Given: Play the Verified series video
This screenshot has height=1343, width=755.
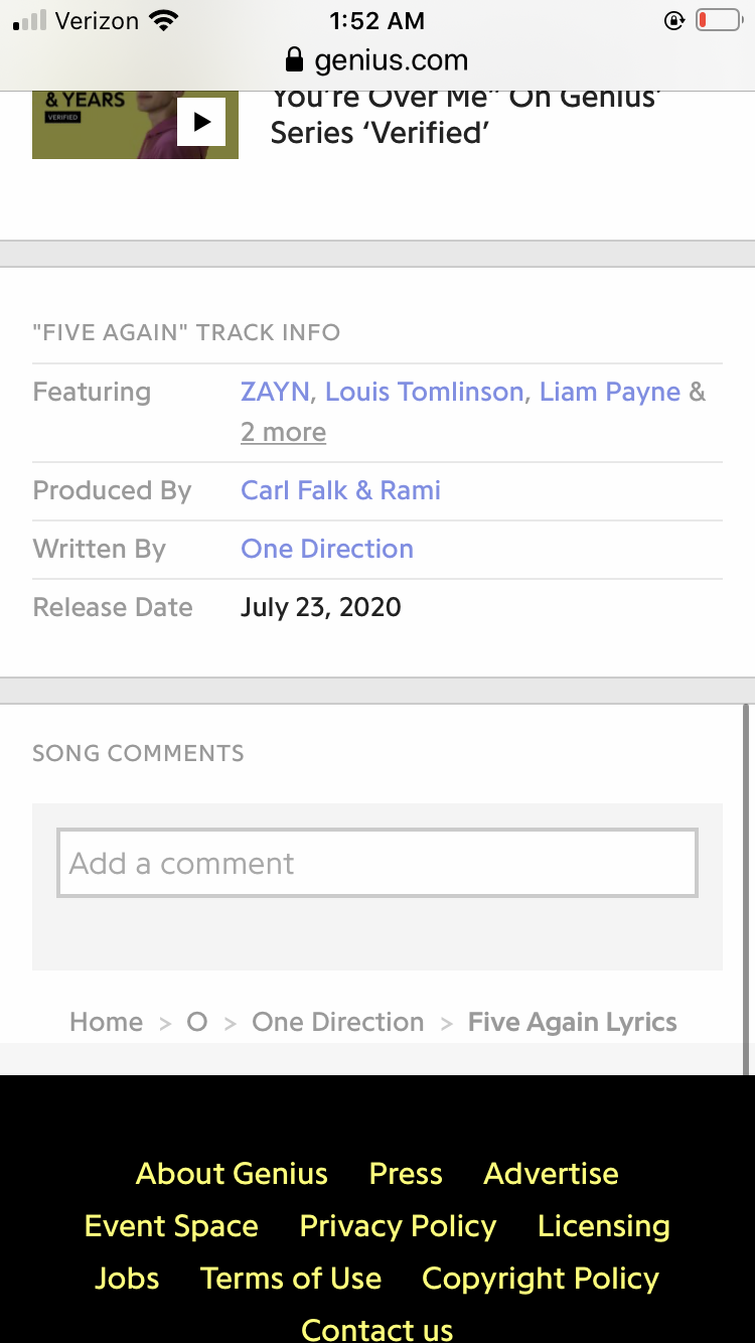Looking at the screenshot, I should click(x=201, y=122).
